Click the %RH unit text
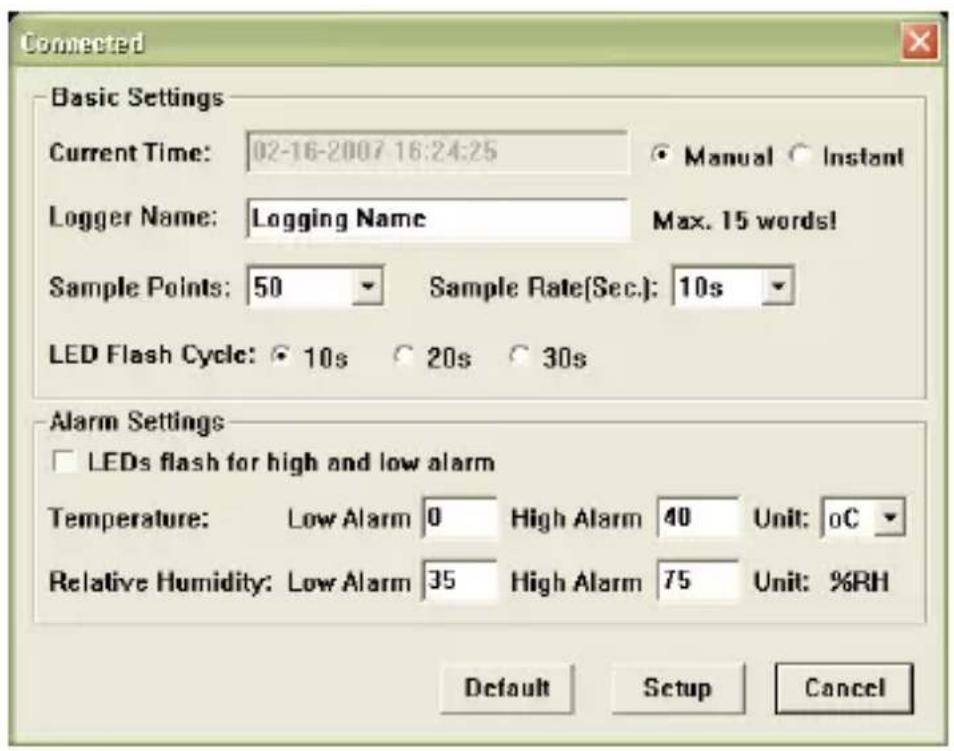Image resolution: width=954 pixels, height=751 pixels. tap(859, 582)
